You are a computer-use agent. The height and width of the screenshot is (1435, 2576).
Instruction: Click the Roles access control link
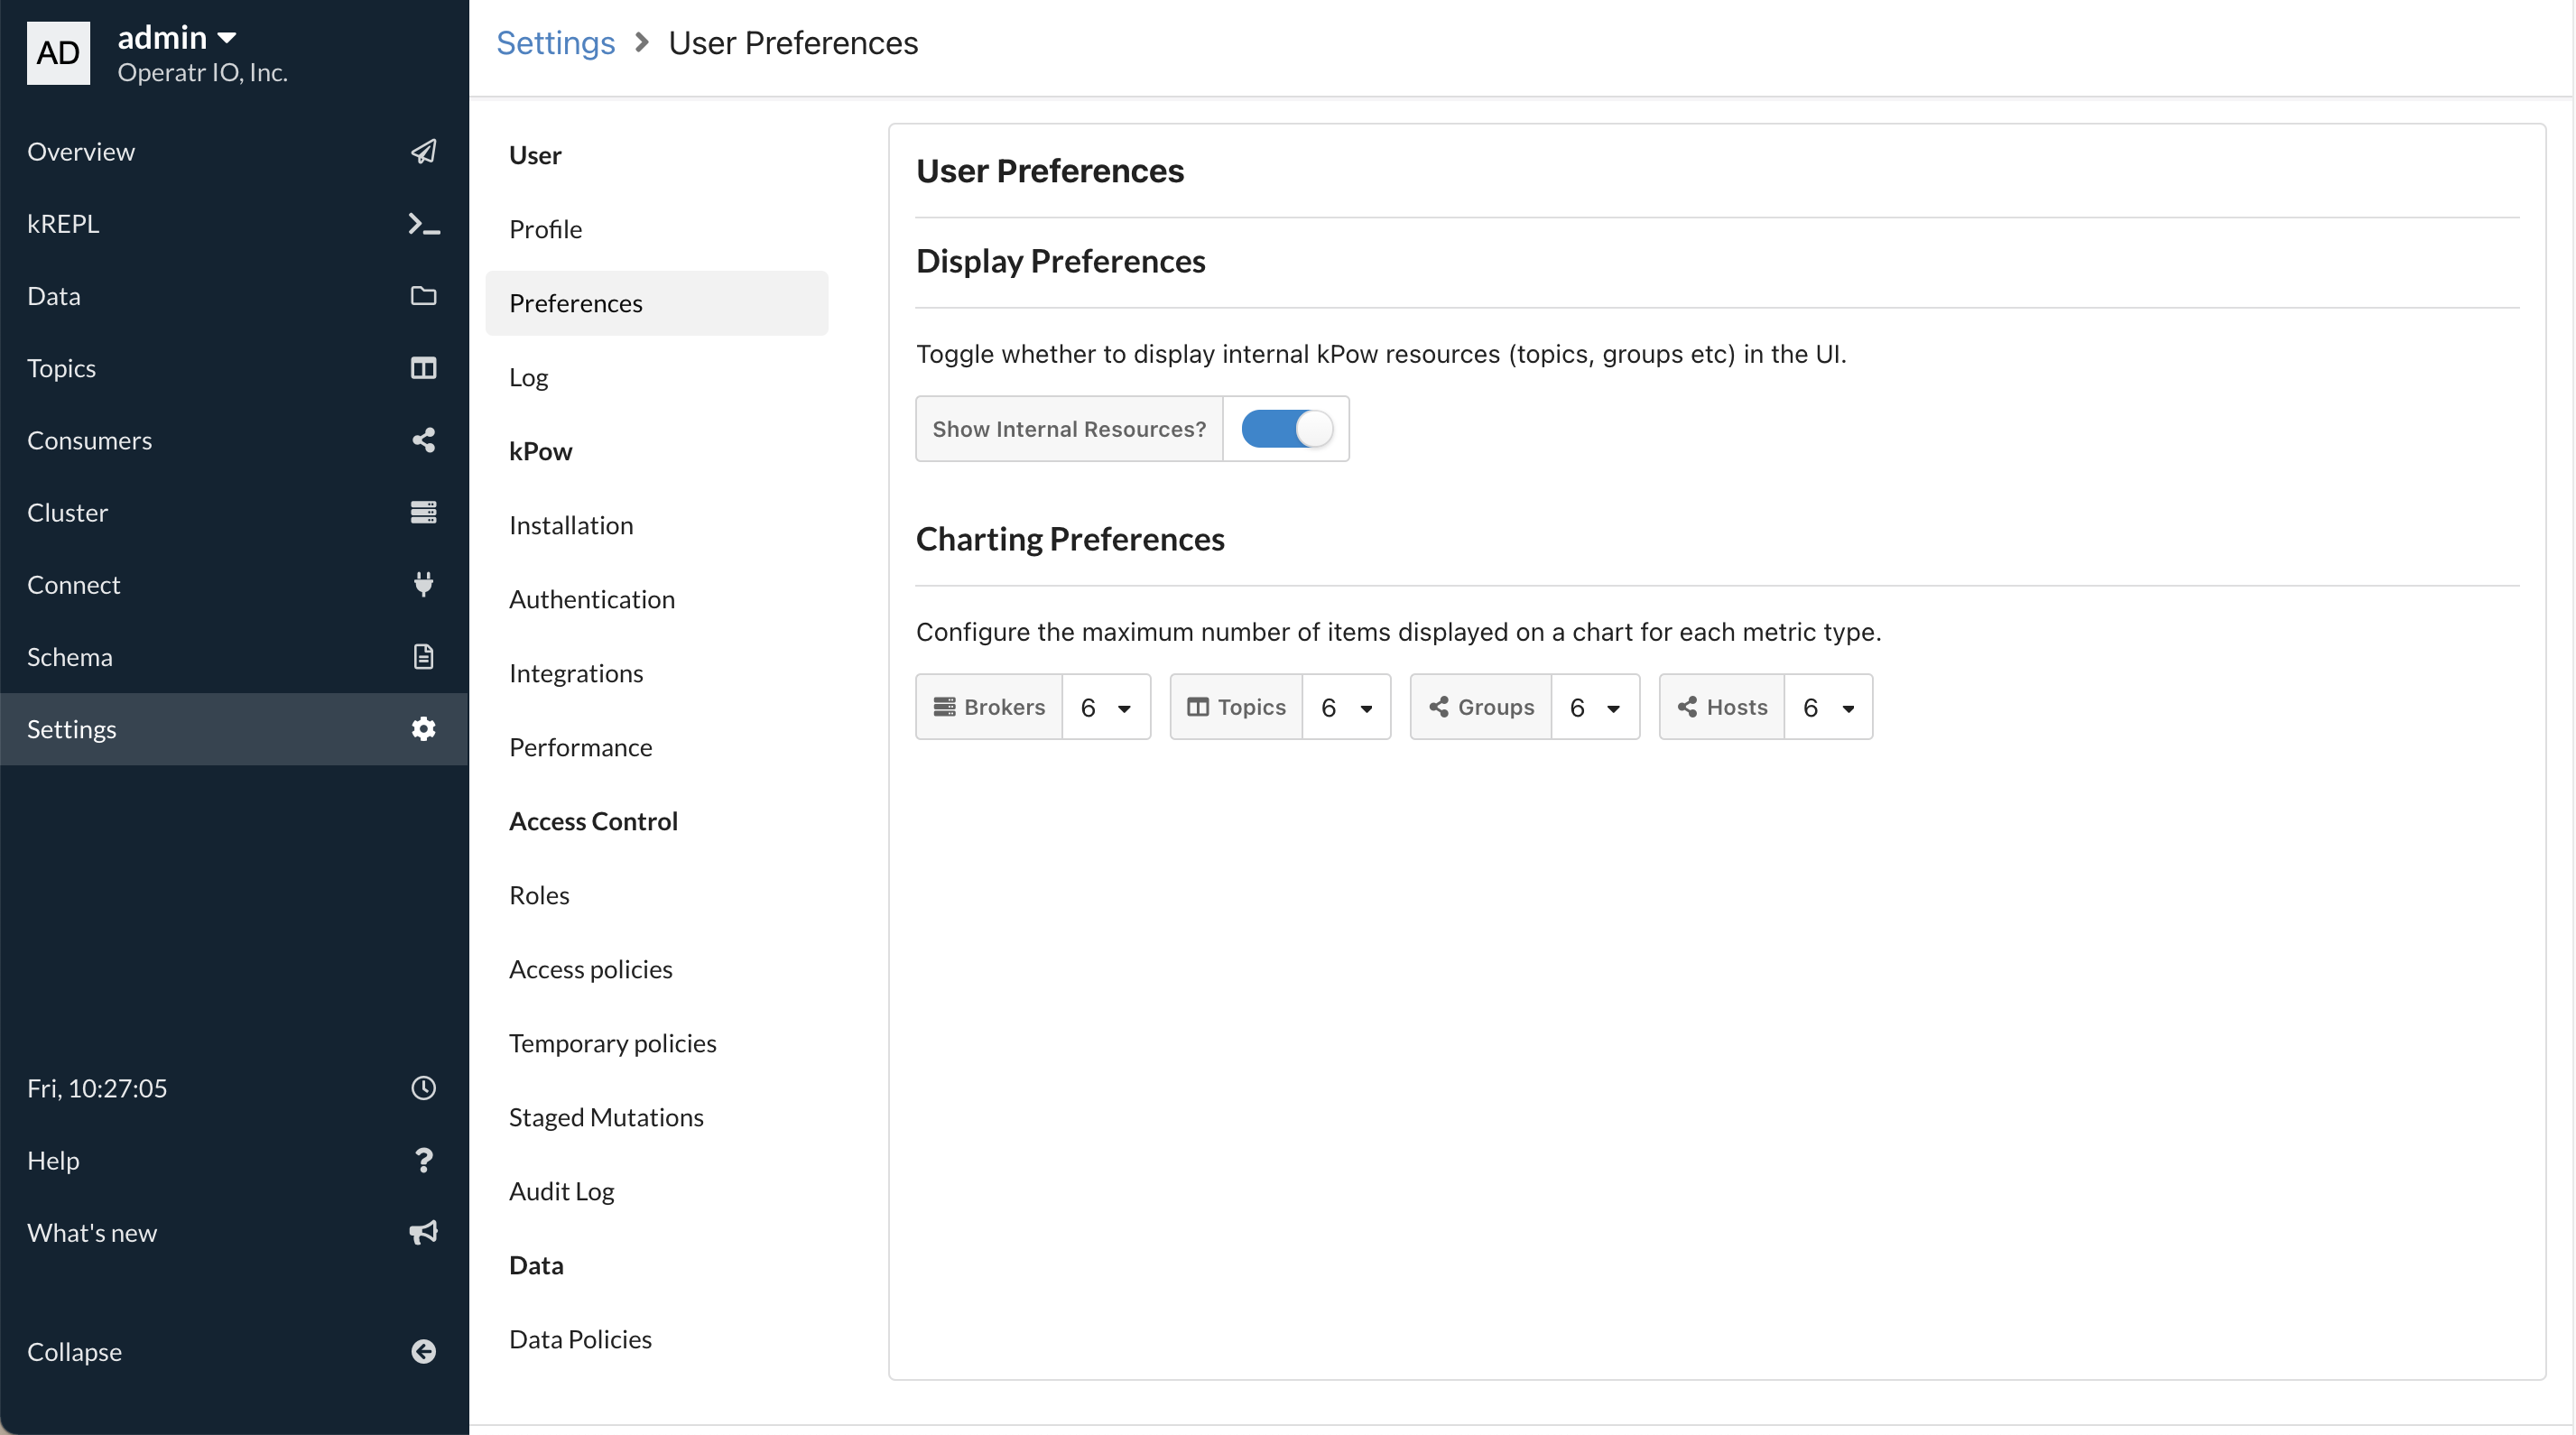coord(539,893)
